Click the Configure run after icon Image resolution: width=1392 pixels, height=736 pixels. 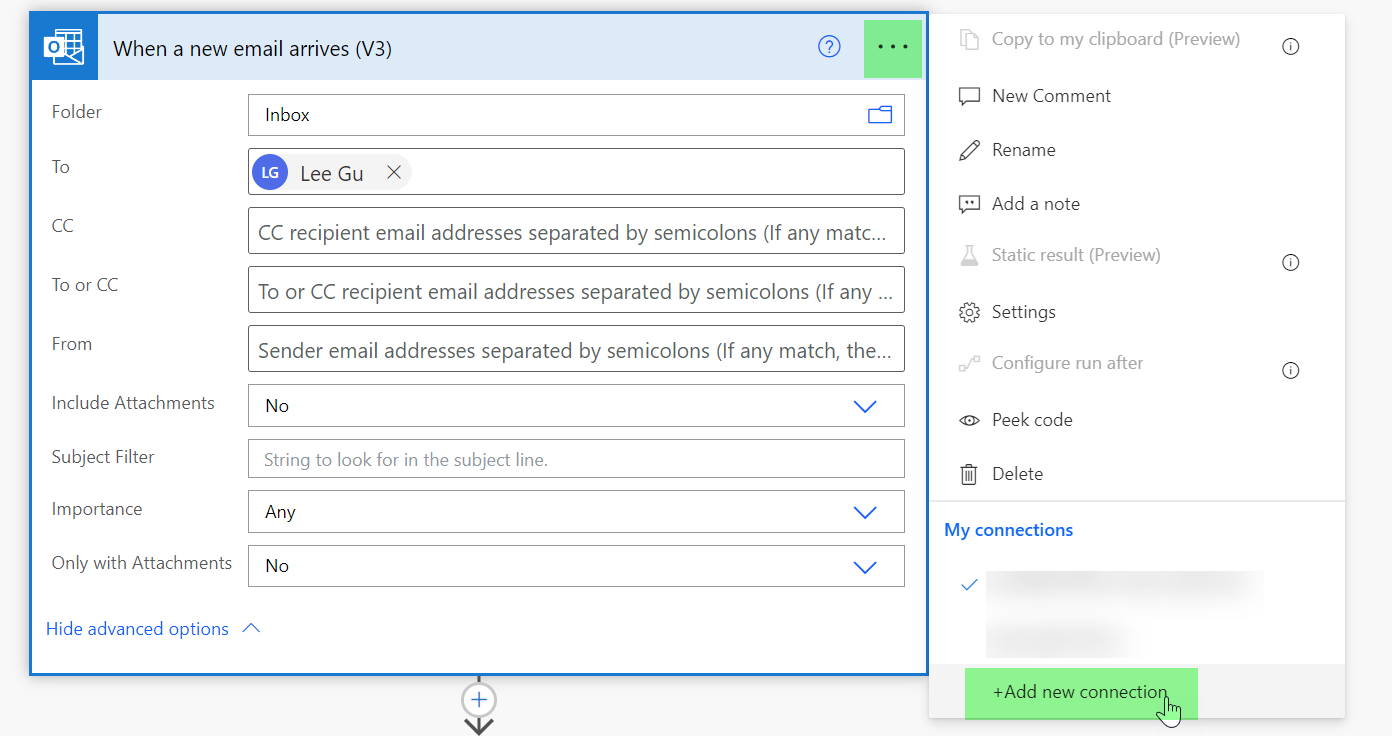pyautogui.click(x=968, y=363)
